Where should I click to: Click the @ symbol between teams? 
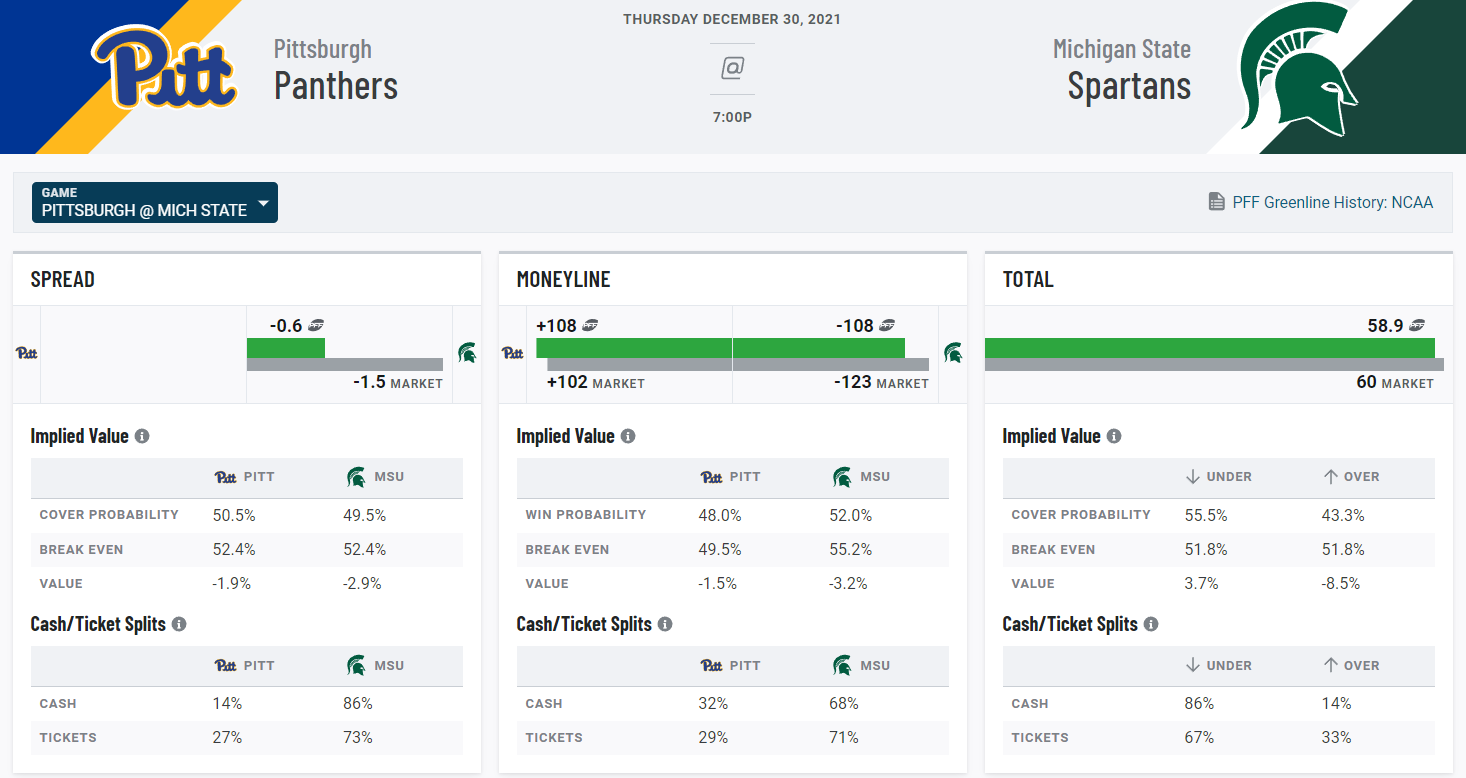(732, 68)
